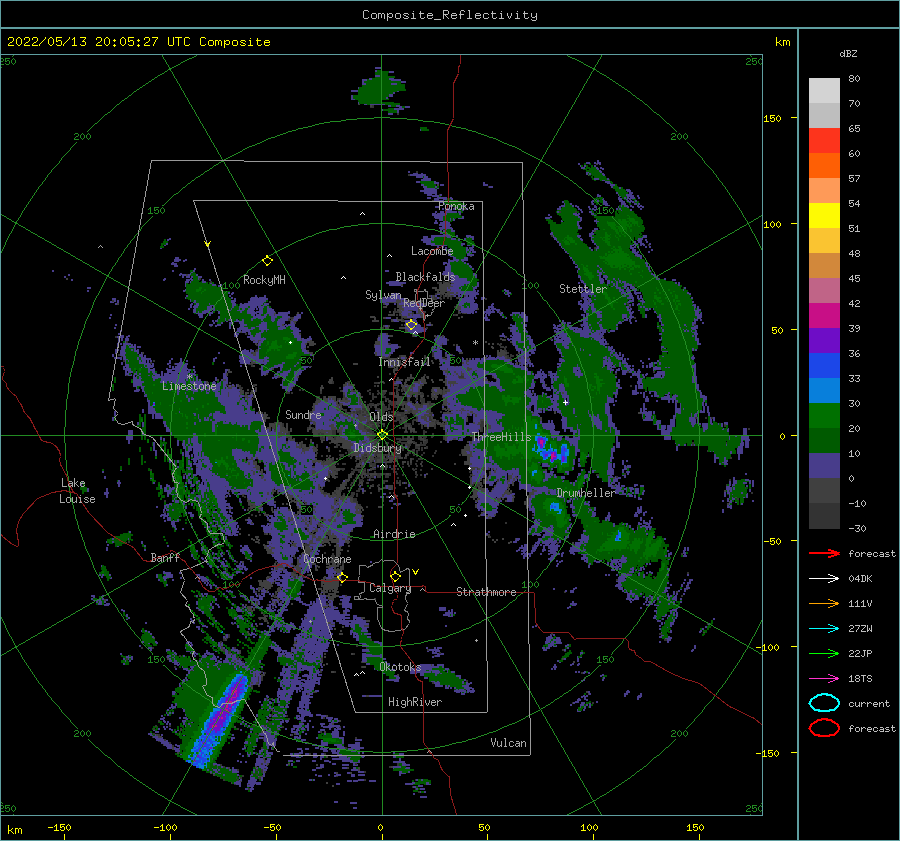
Task: Click the Sylvan label on map
Action: click(x=383, y=295)
